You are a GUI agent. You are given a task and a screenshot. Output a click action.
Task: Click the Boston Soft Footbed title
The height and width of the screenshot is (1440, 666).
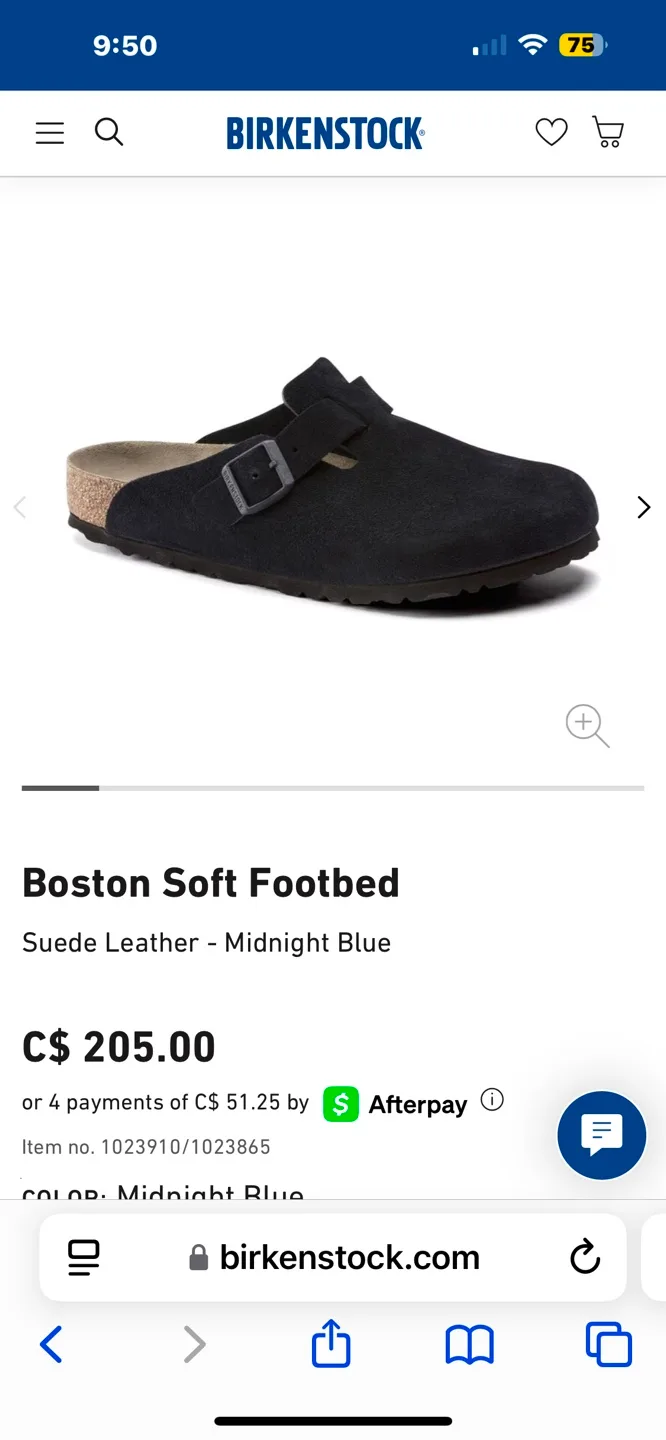pyautogui.click(x=211, y=883)
